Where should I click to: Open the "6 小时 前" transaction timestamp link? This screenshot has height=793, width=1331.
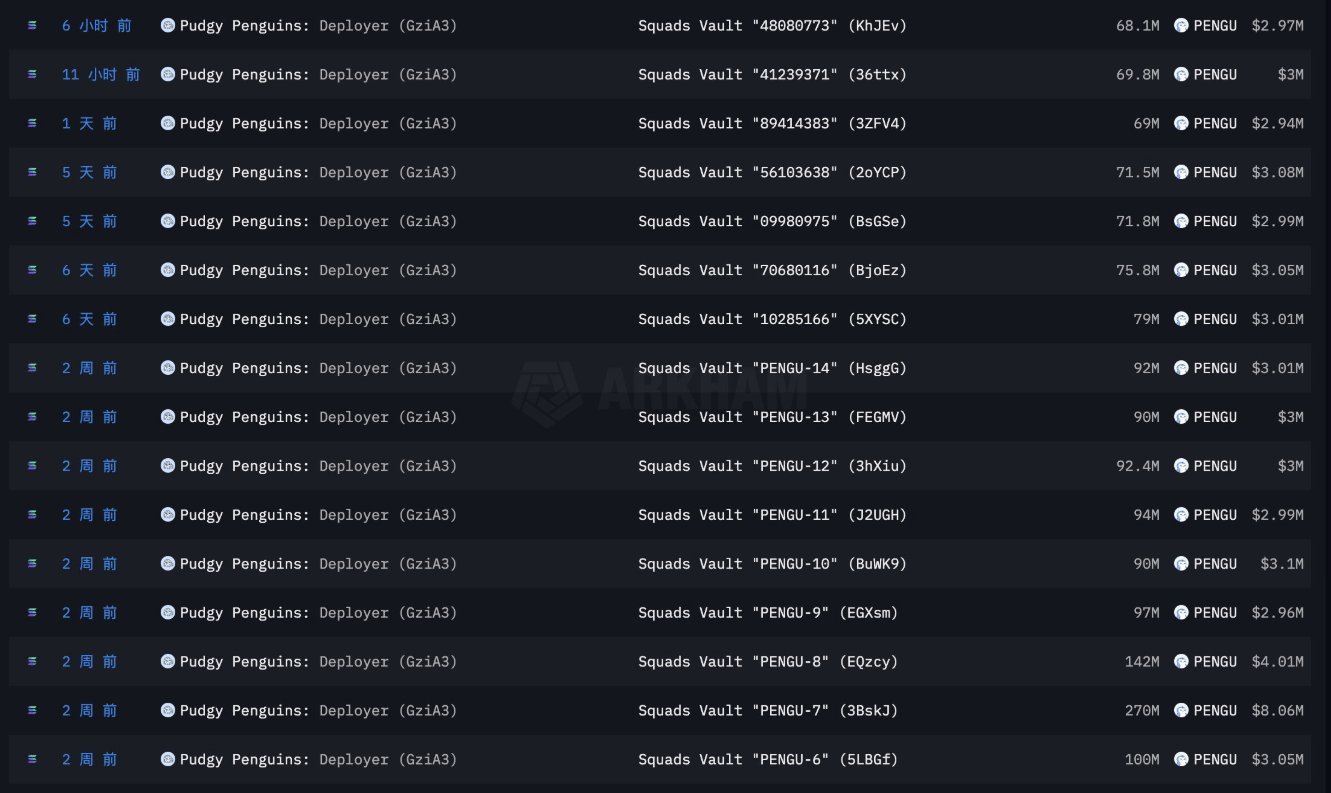point(96,26)
